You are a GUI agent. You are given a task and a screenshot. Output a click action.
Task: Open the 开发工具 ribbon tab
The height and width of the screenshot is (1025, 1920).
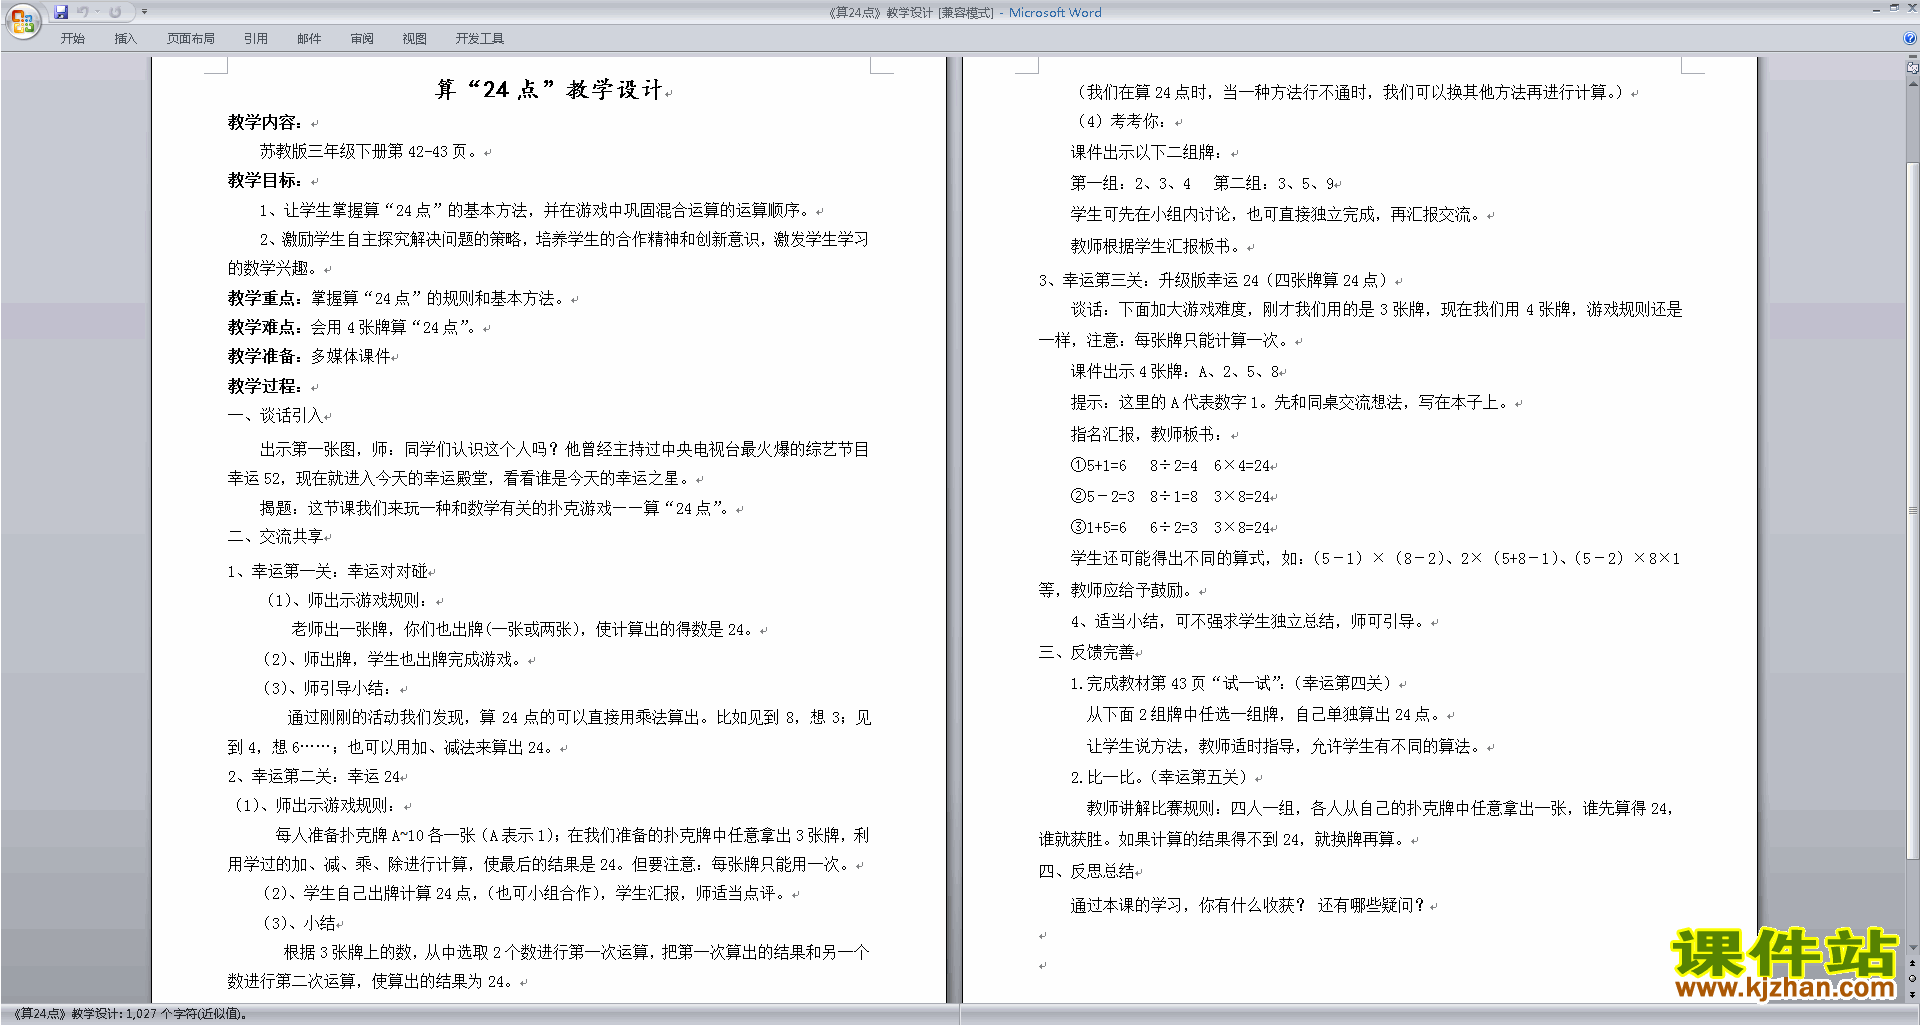click(x=480, y=39)
